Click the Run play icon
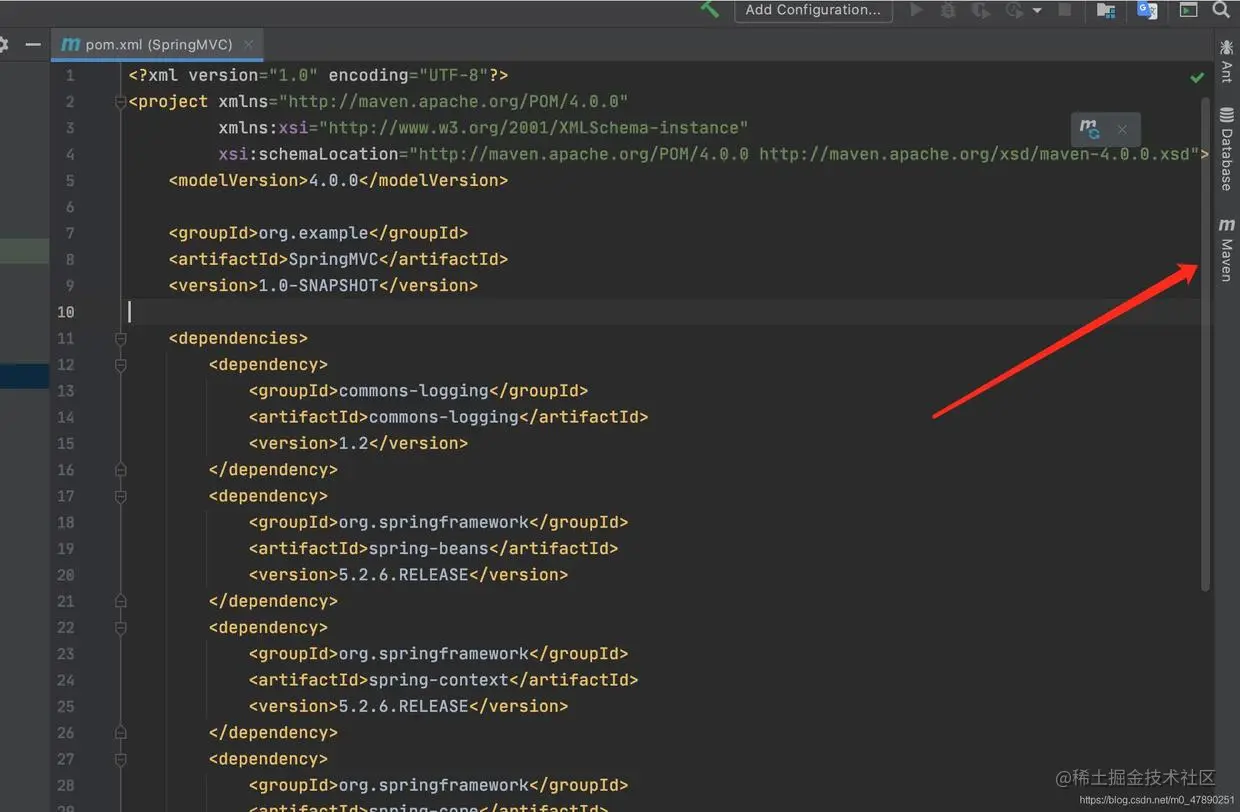This screenshot has width=1240, height=812. click(916, 10)
